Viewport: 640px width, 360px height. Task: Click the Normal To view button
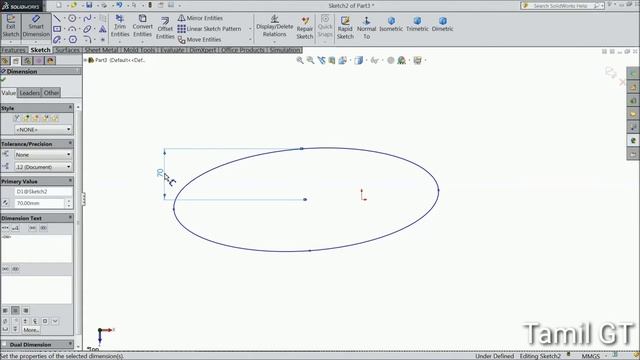366,28
